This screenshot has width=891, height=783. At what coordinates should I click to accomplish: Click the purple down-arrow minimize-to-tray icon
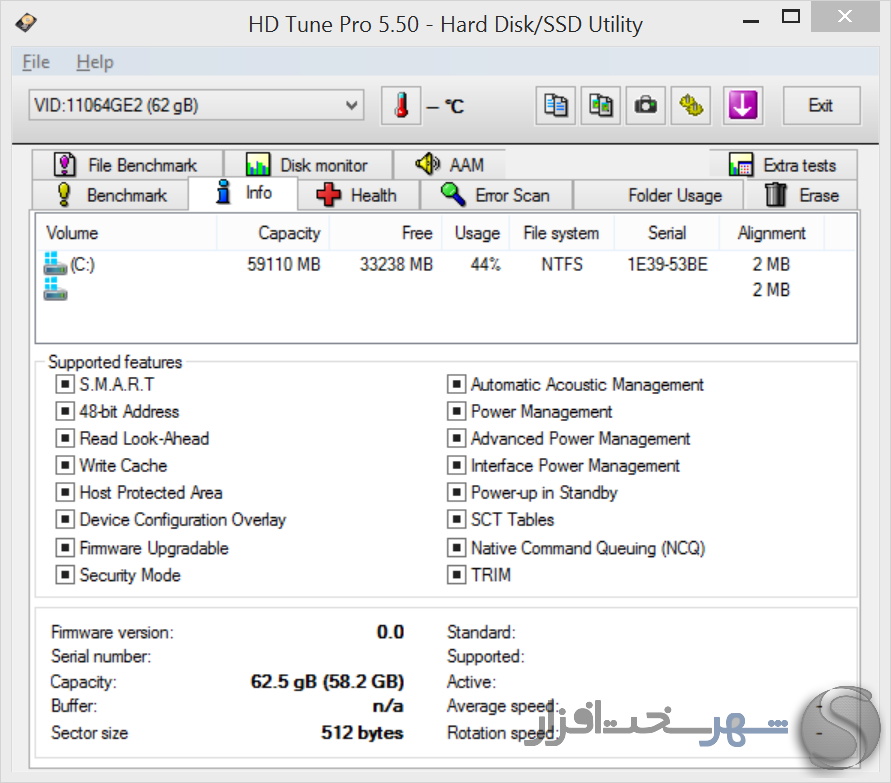pos(743,106)
